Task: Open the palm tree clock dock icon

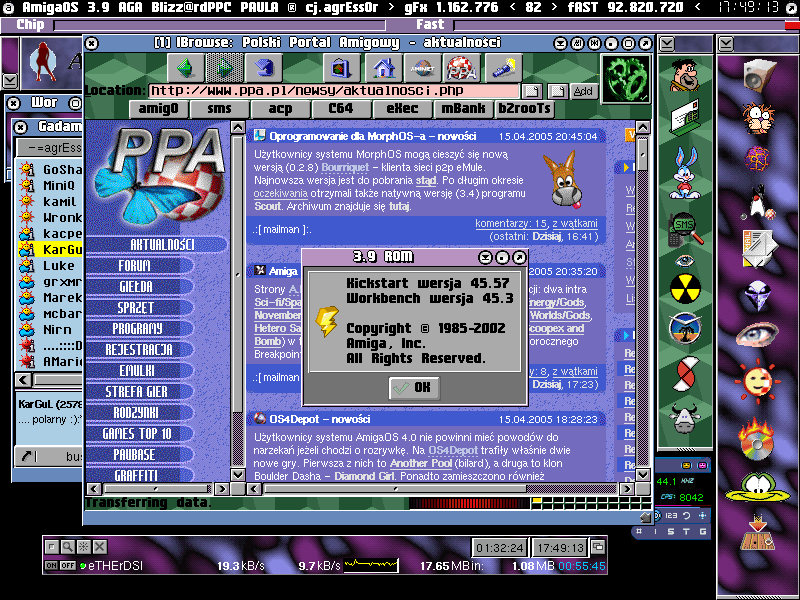Action: (x=685, y=328)
